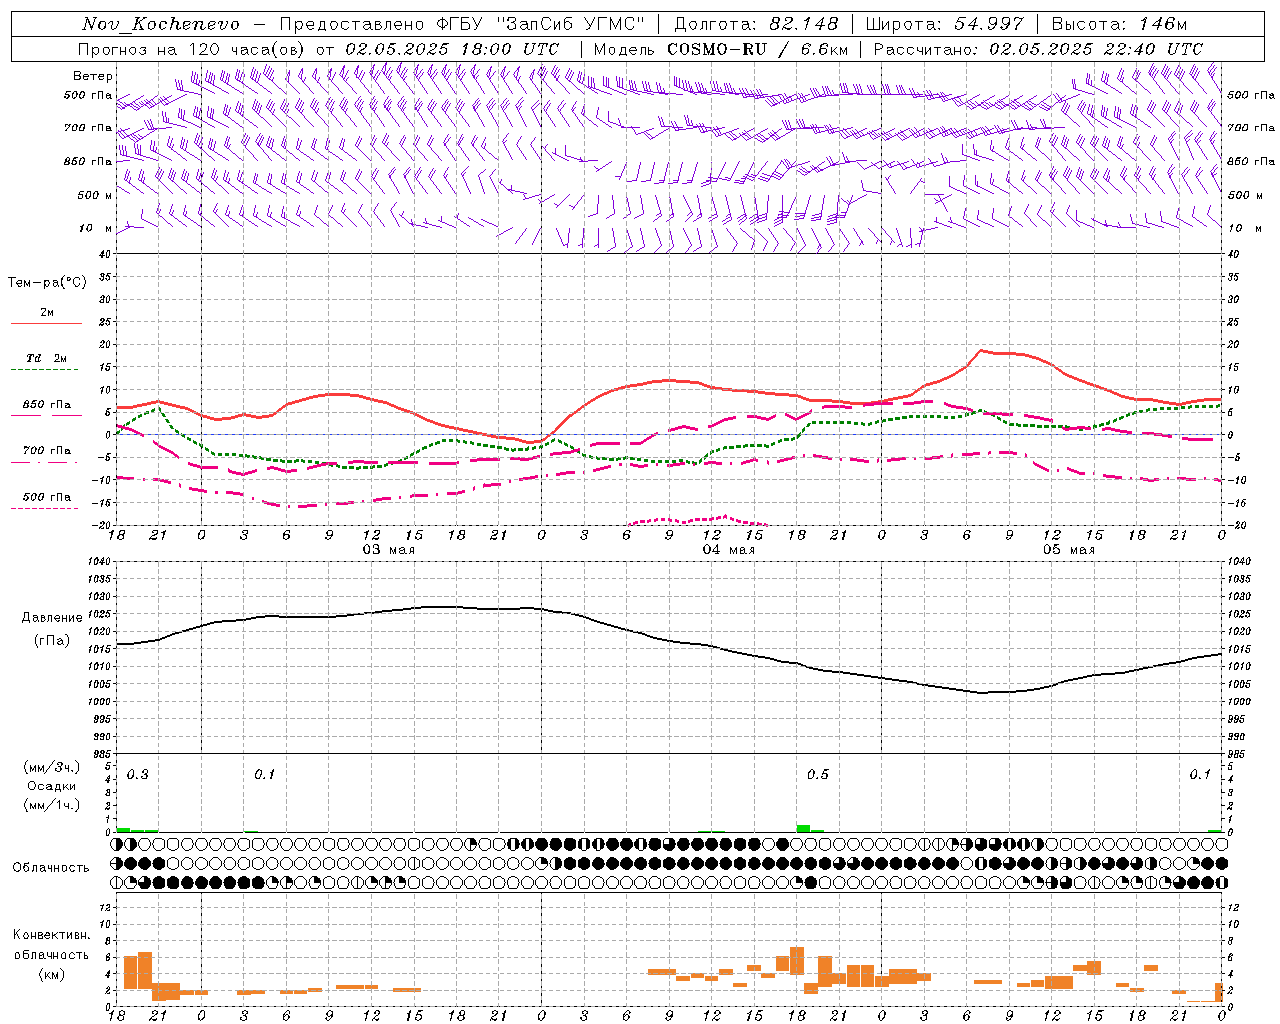1280x1024 pixels.
Task: Click the "Давление" pressure panel label
Action: coord(52,618)
